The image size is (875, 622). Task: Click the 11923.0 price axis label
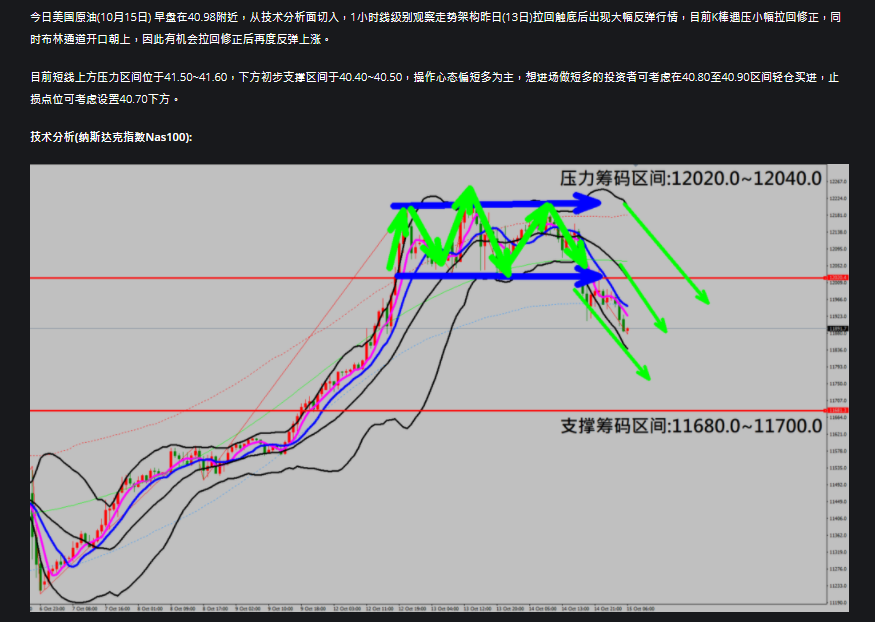[x=838, y=316]
